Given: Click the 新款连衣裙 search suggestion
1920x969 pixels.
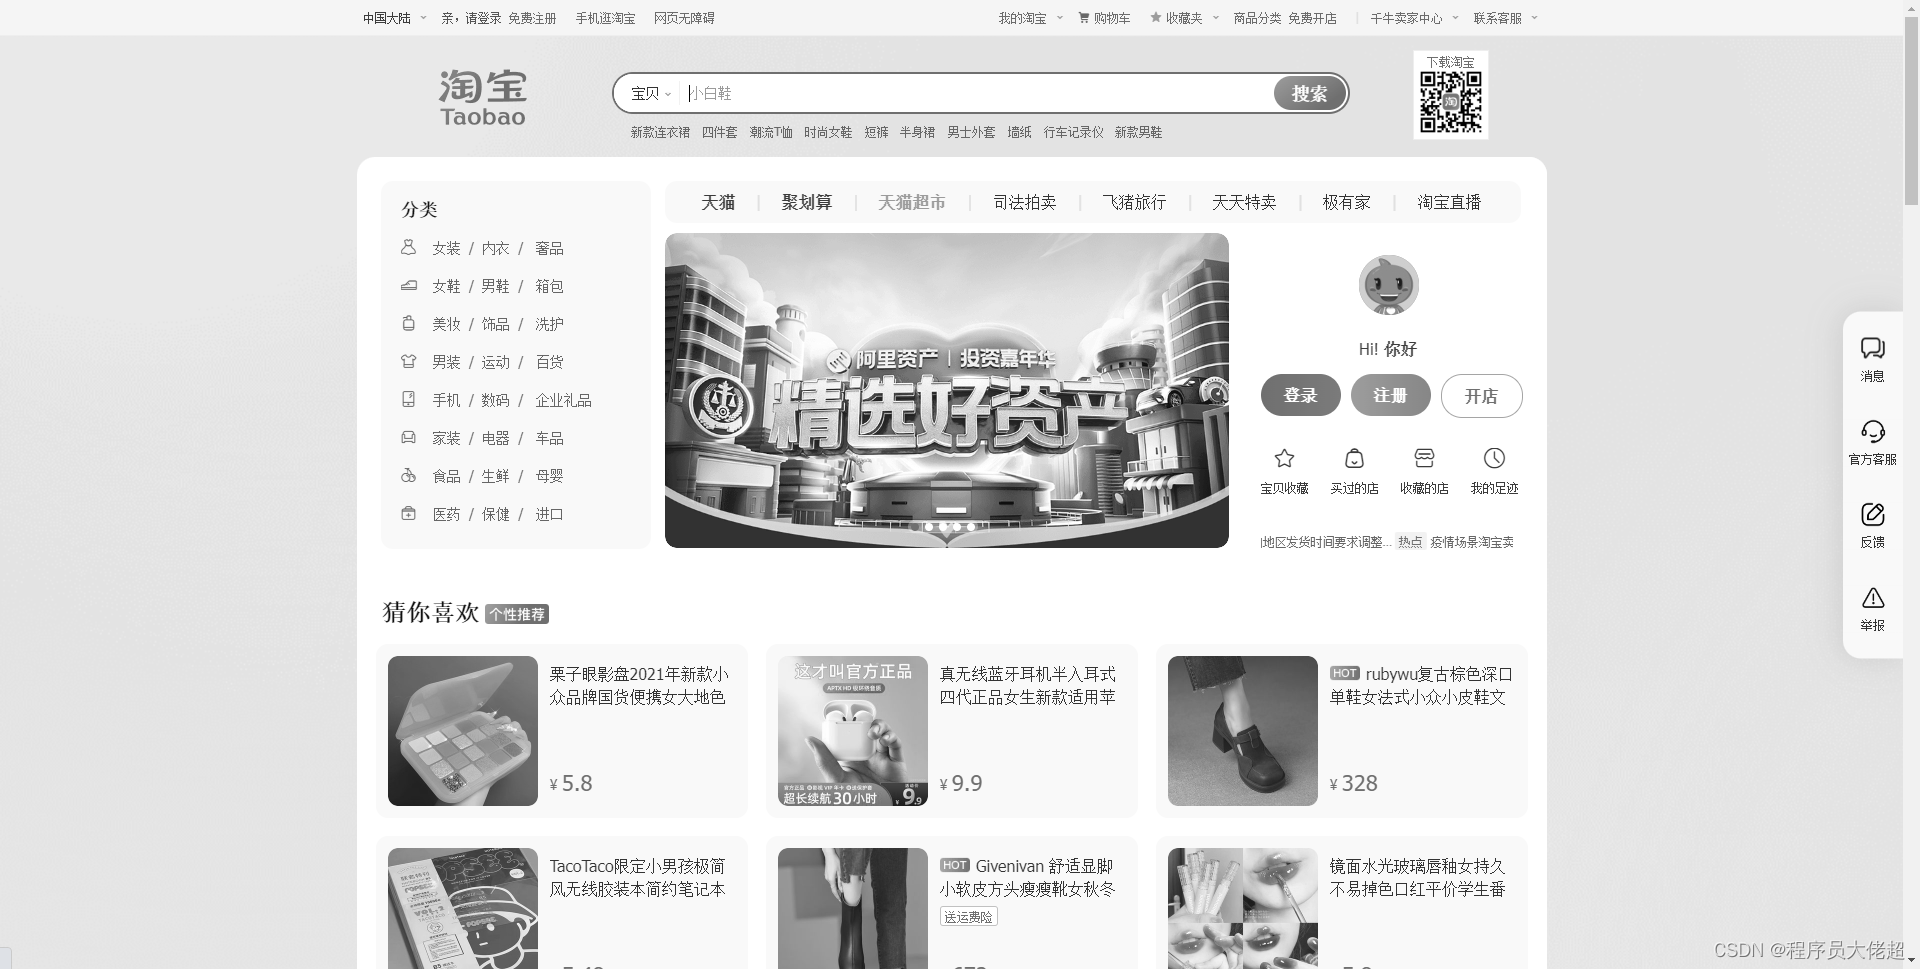Looking at the screenshot, I should pos(660,132).
